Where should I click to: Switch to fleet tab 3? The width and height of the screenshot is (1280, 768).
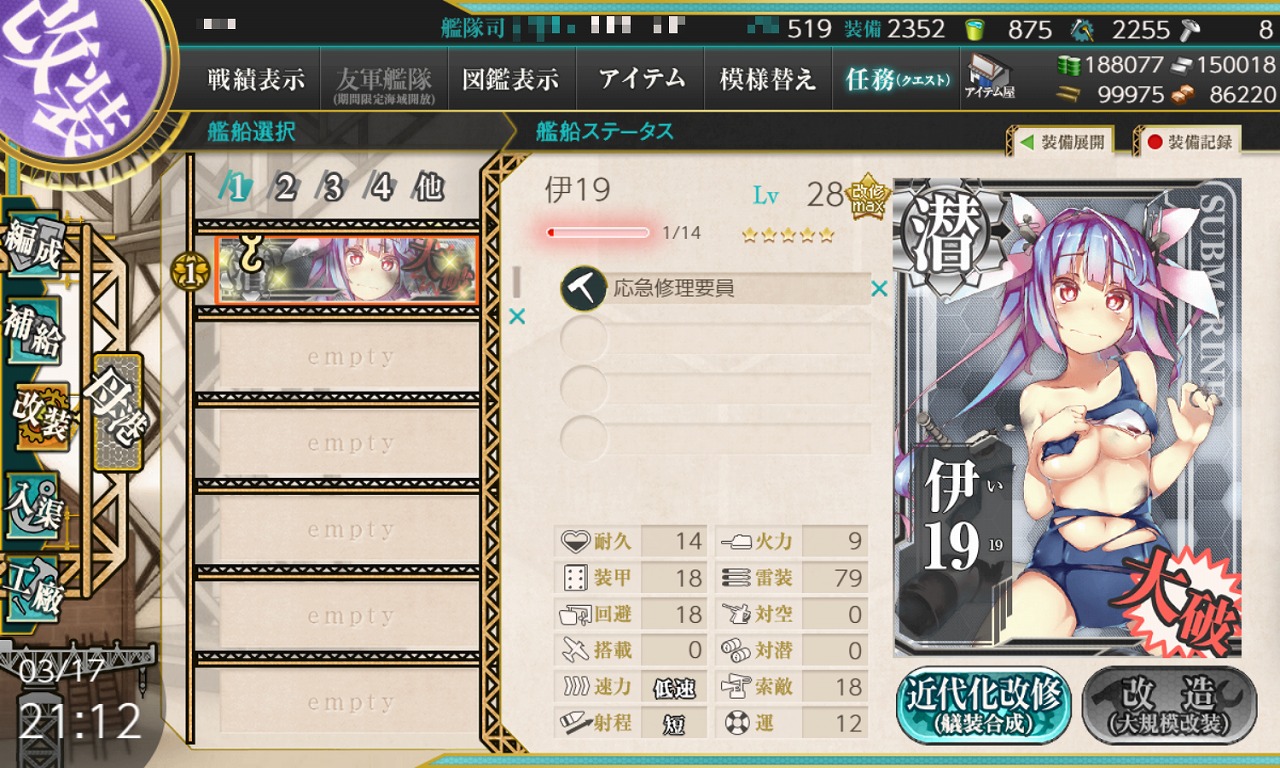pyautogui.click(x=333, y=187)
